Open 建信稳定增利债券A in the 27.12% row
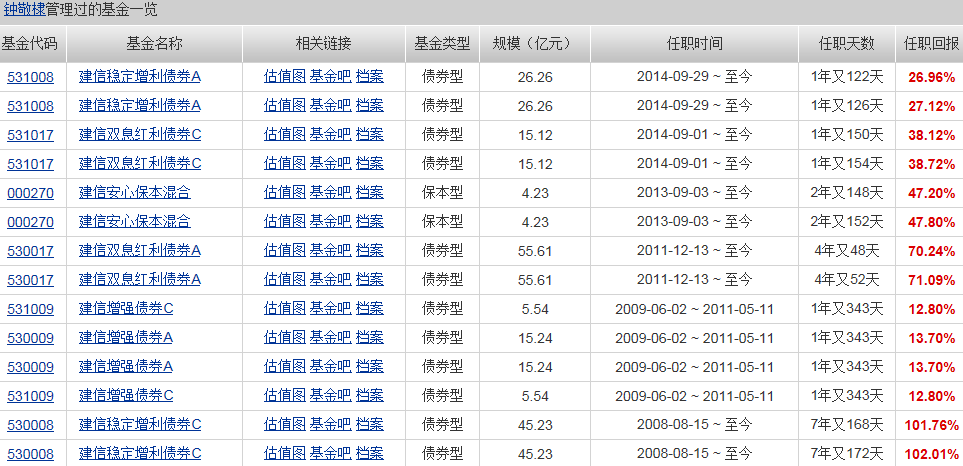 pyautogui.click(x=140, y=106)
